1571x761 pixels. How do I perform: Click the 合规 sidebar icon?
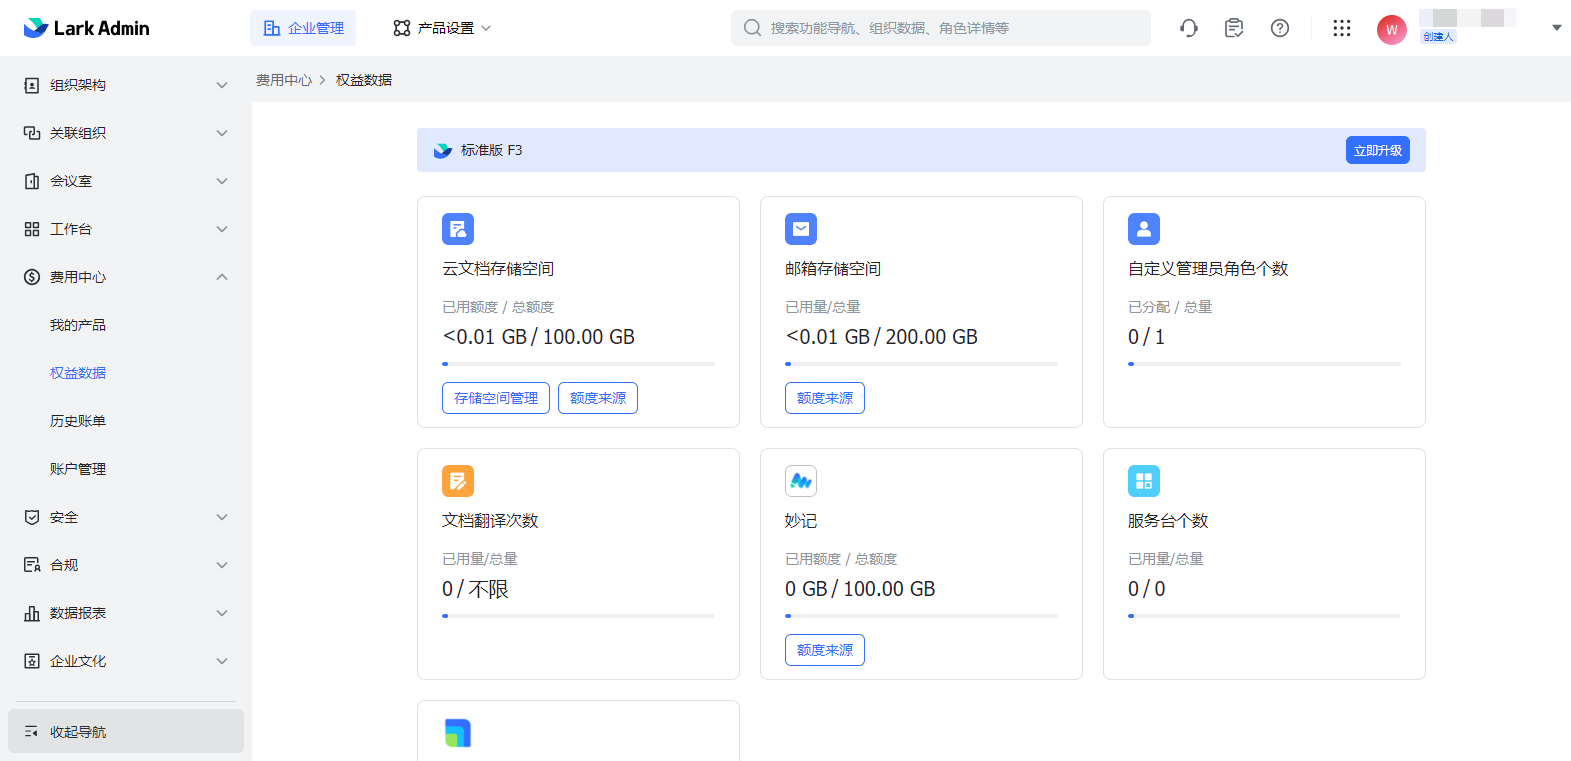32,565
